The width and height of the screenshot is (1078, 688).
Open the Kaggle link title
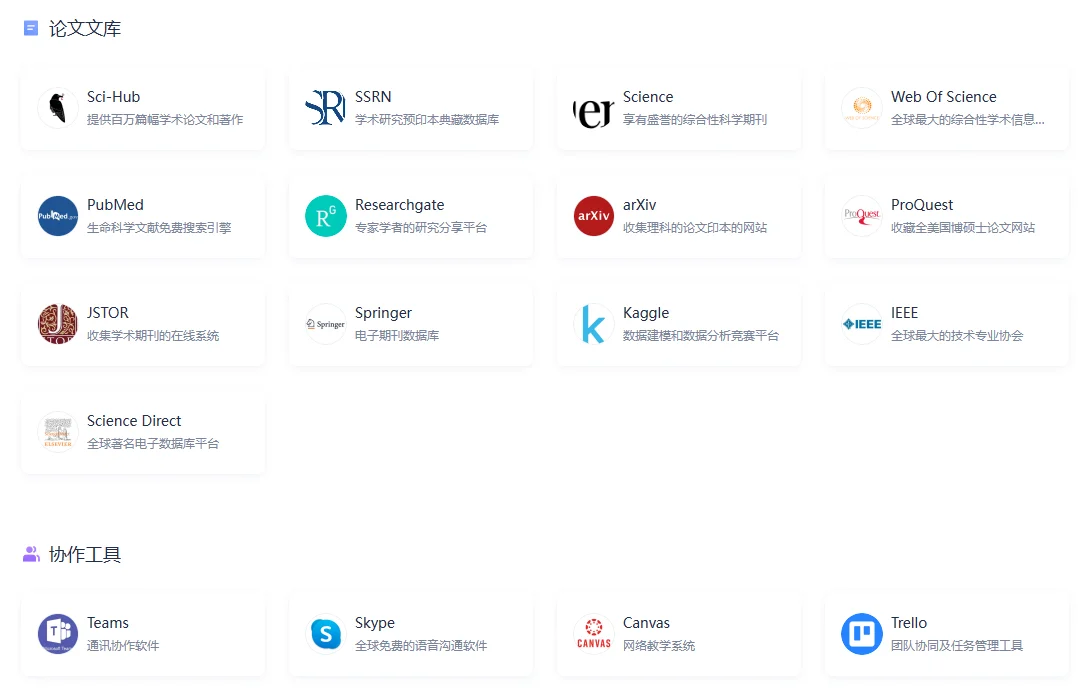(x=646, y=313)
